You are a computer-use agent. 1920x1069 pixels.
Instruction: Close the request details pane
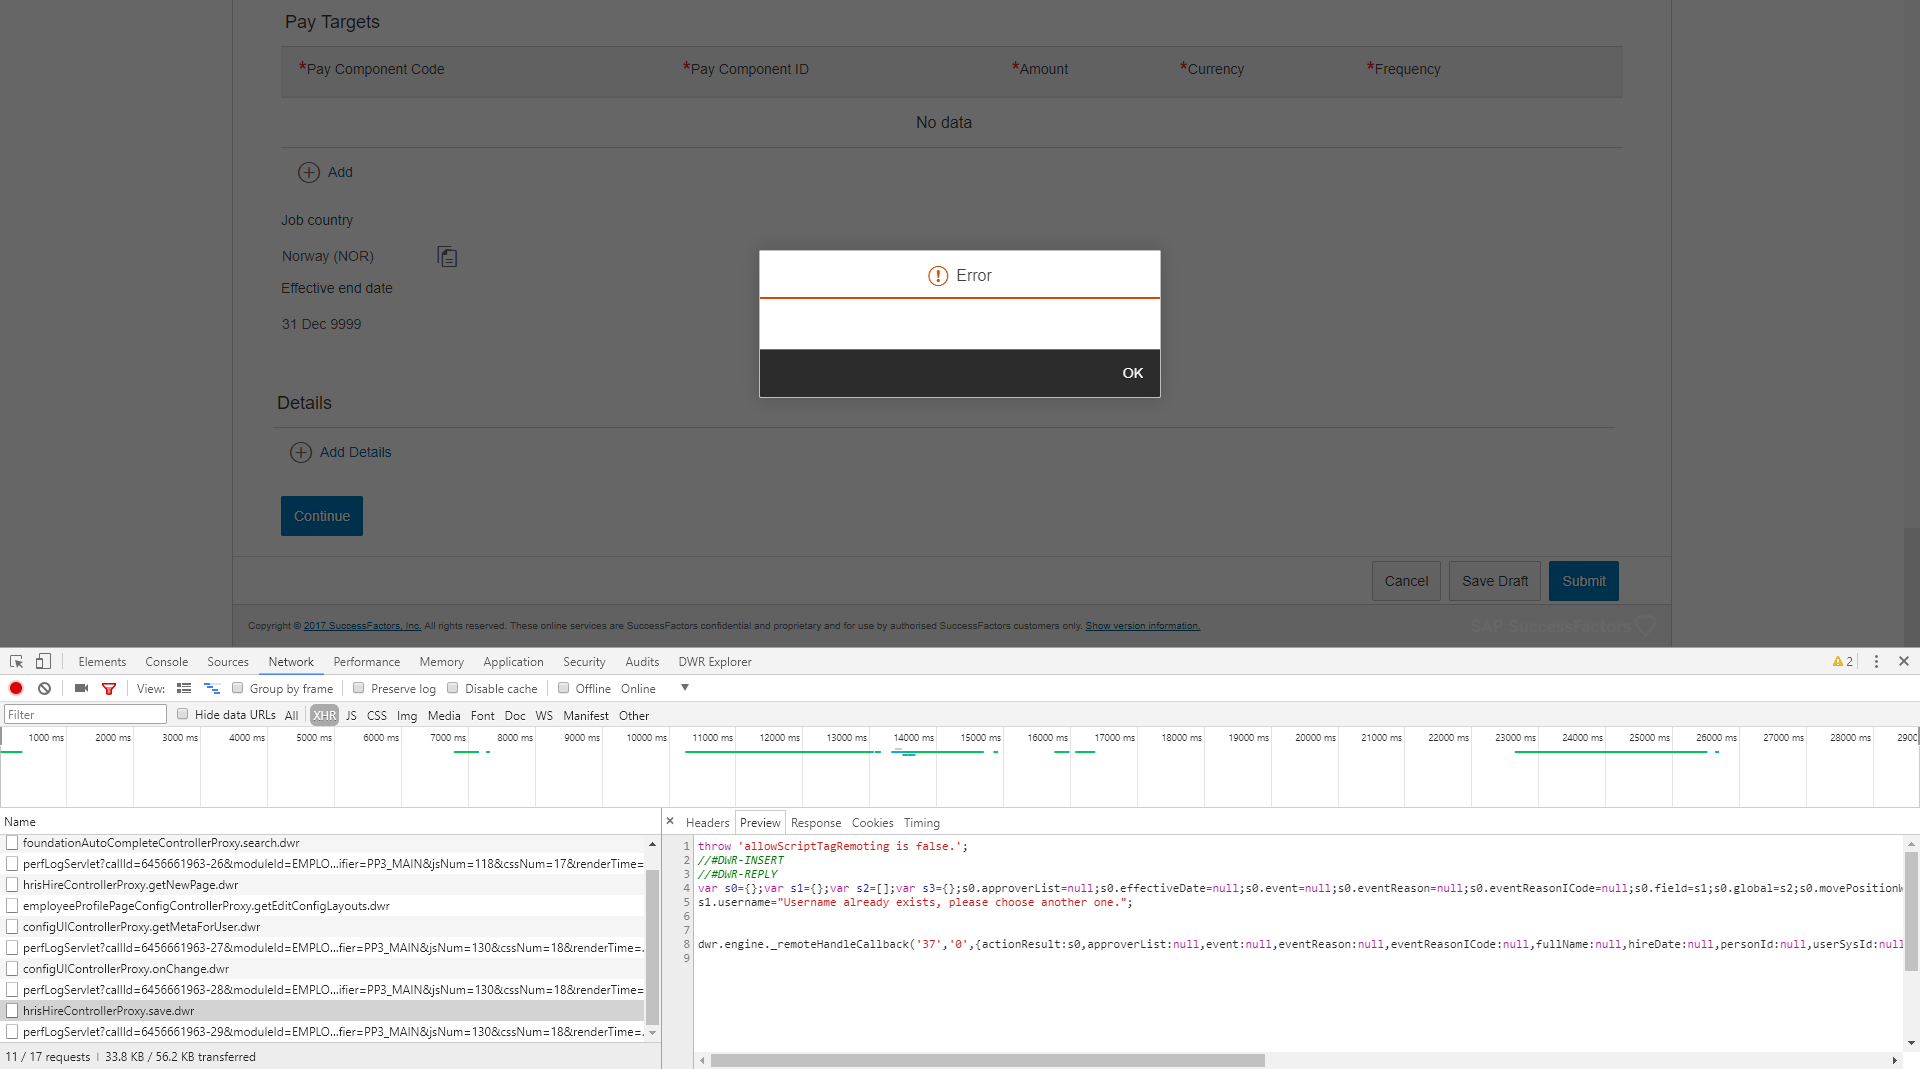670,821
